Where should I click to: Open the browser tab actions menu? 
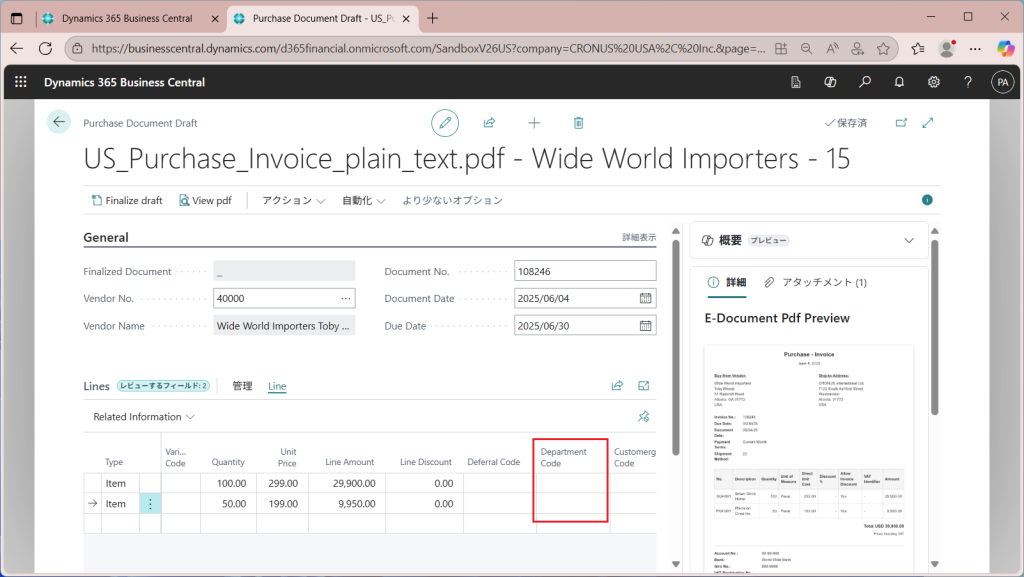coord(17,18)
